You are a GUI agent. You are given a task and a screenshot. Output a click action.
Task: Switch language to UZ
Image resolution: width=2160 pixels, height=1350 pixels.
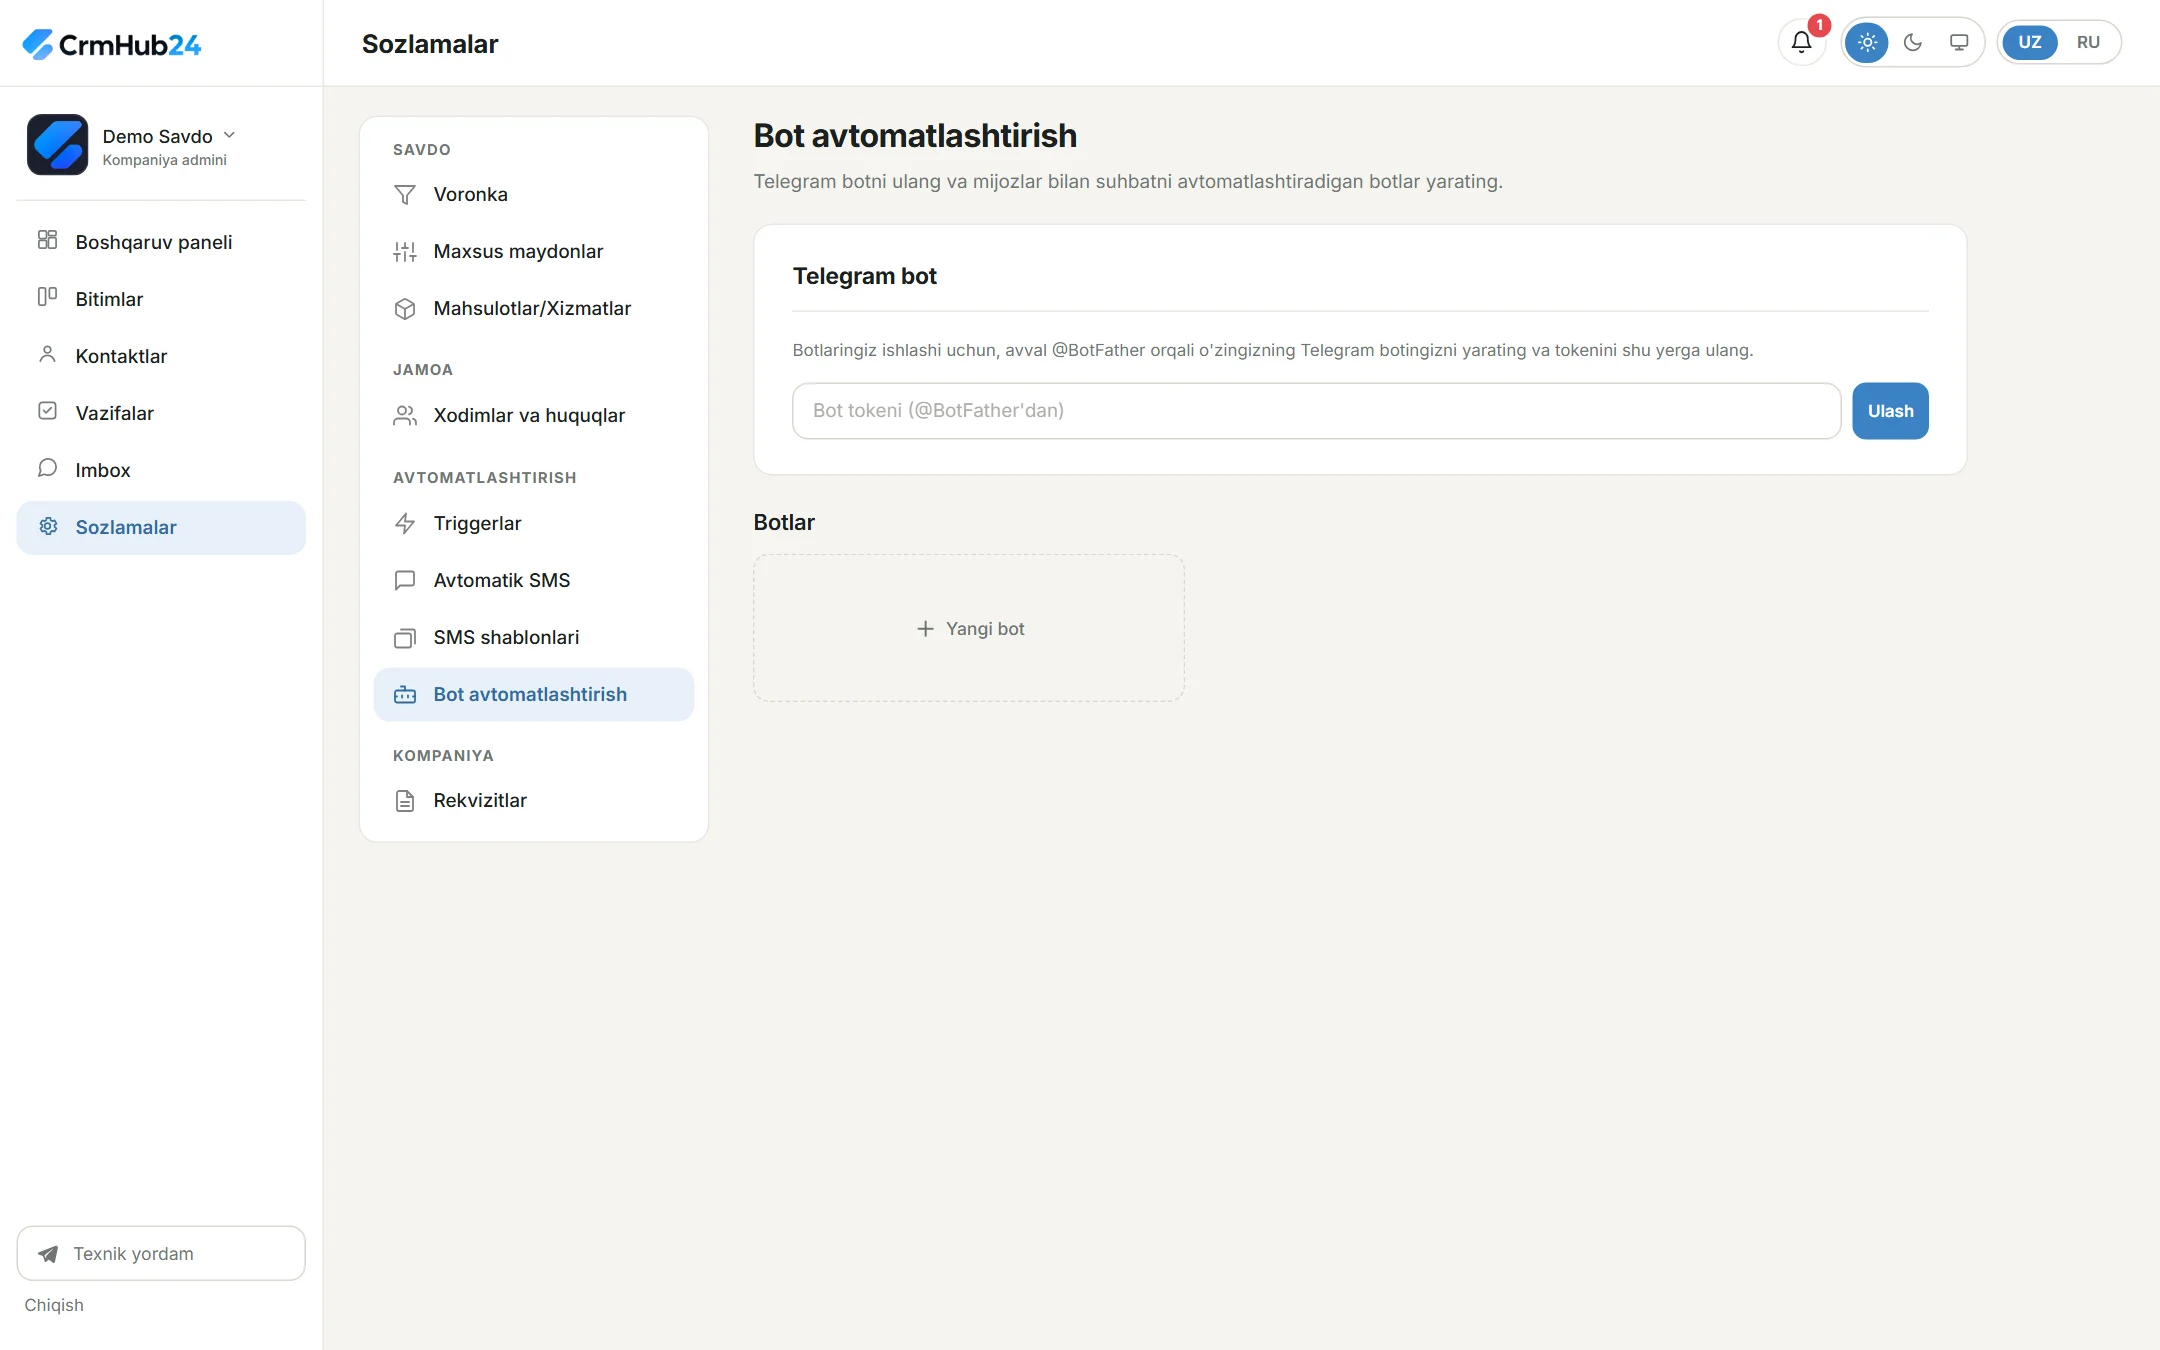2030,42
